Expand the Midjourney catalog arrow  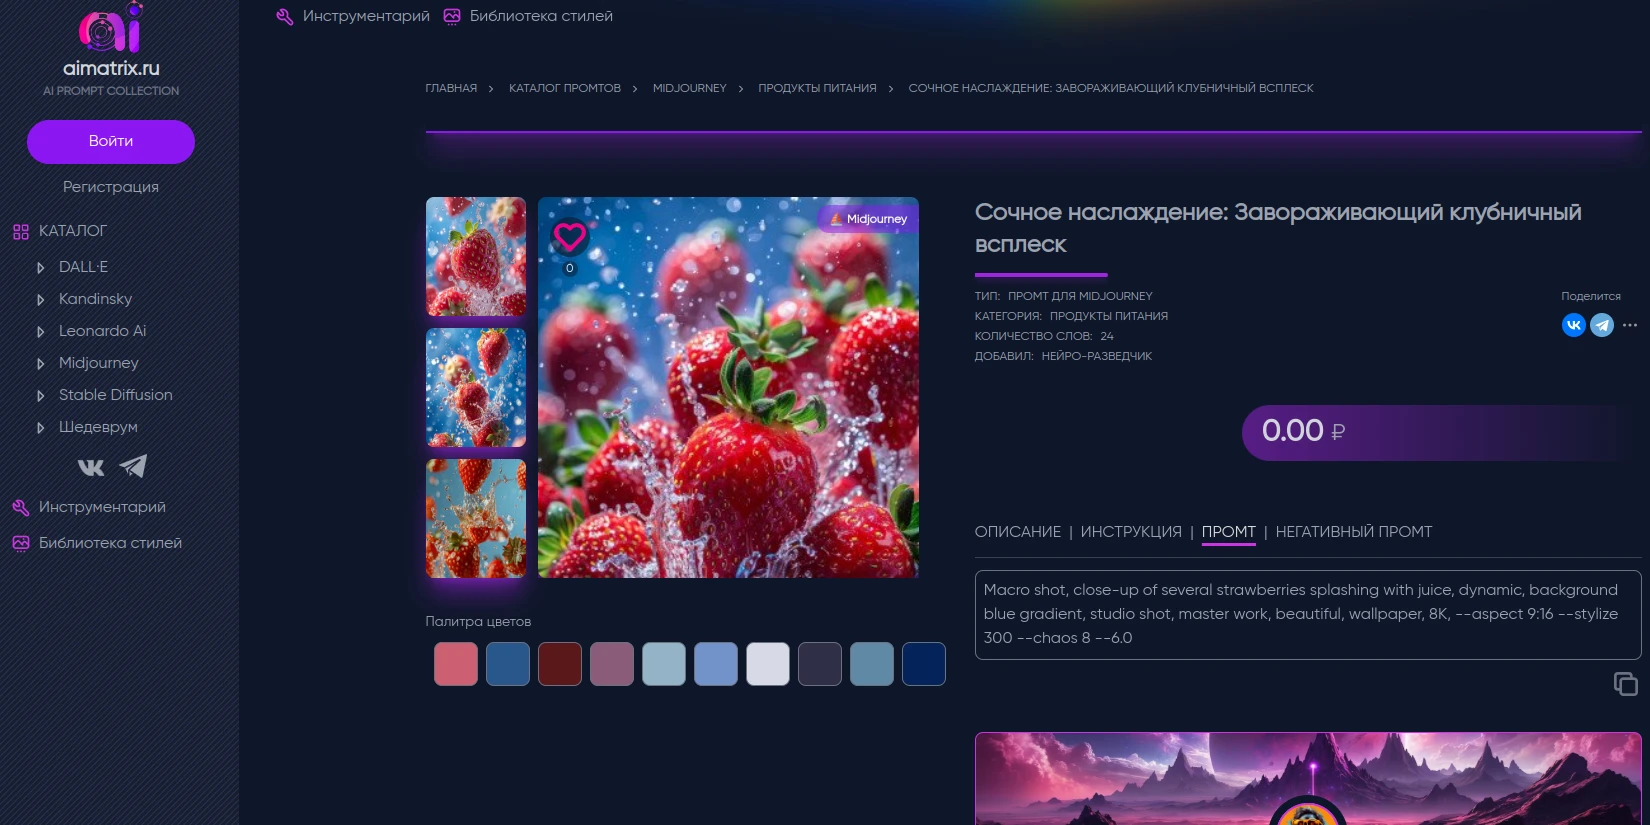[40, 364]
